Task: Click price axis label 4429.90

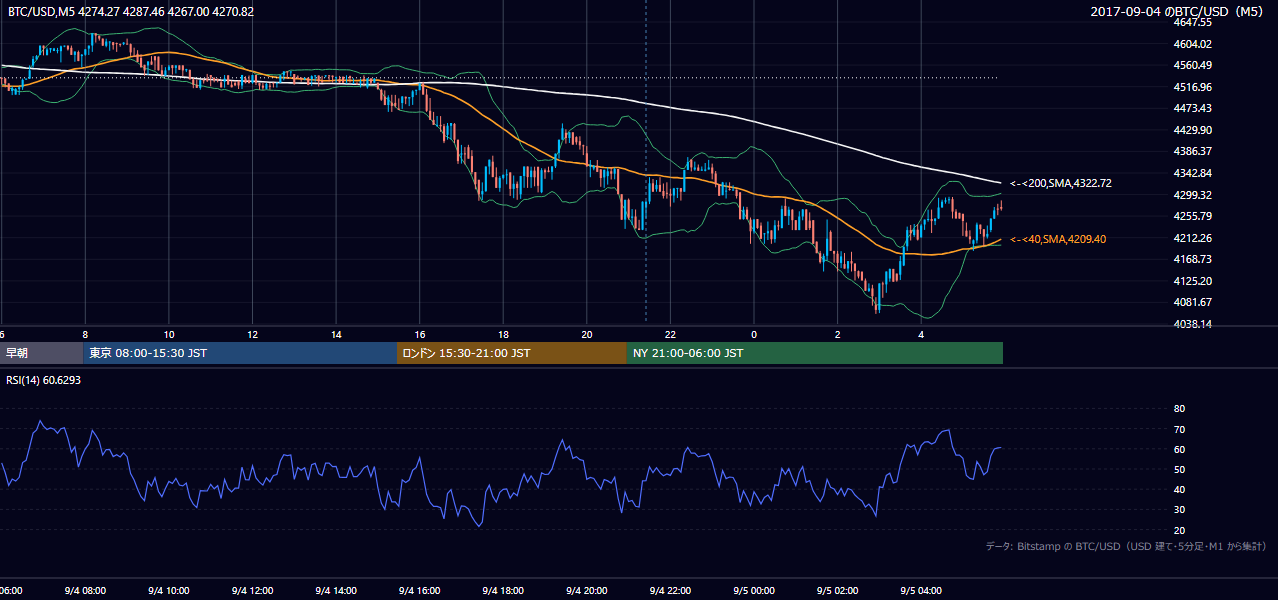Action: point(1192,130)
